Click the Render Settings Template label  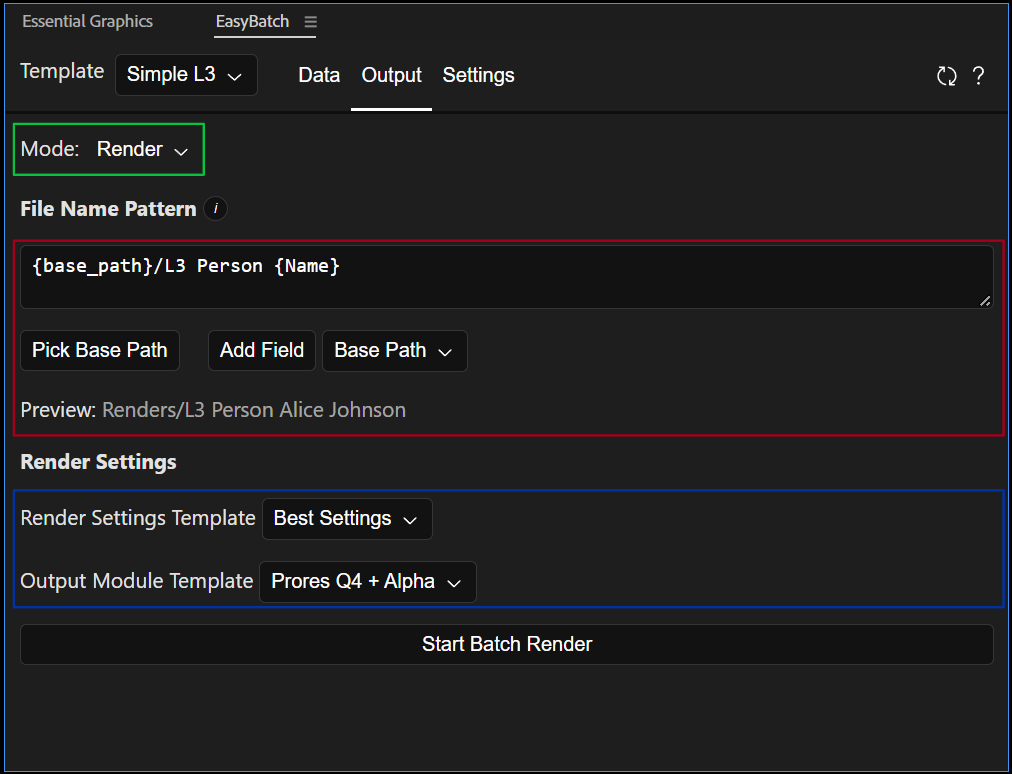[138, 518]
